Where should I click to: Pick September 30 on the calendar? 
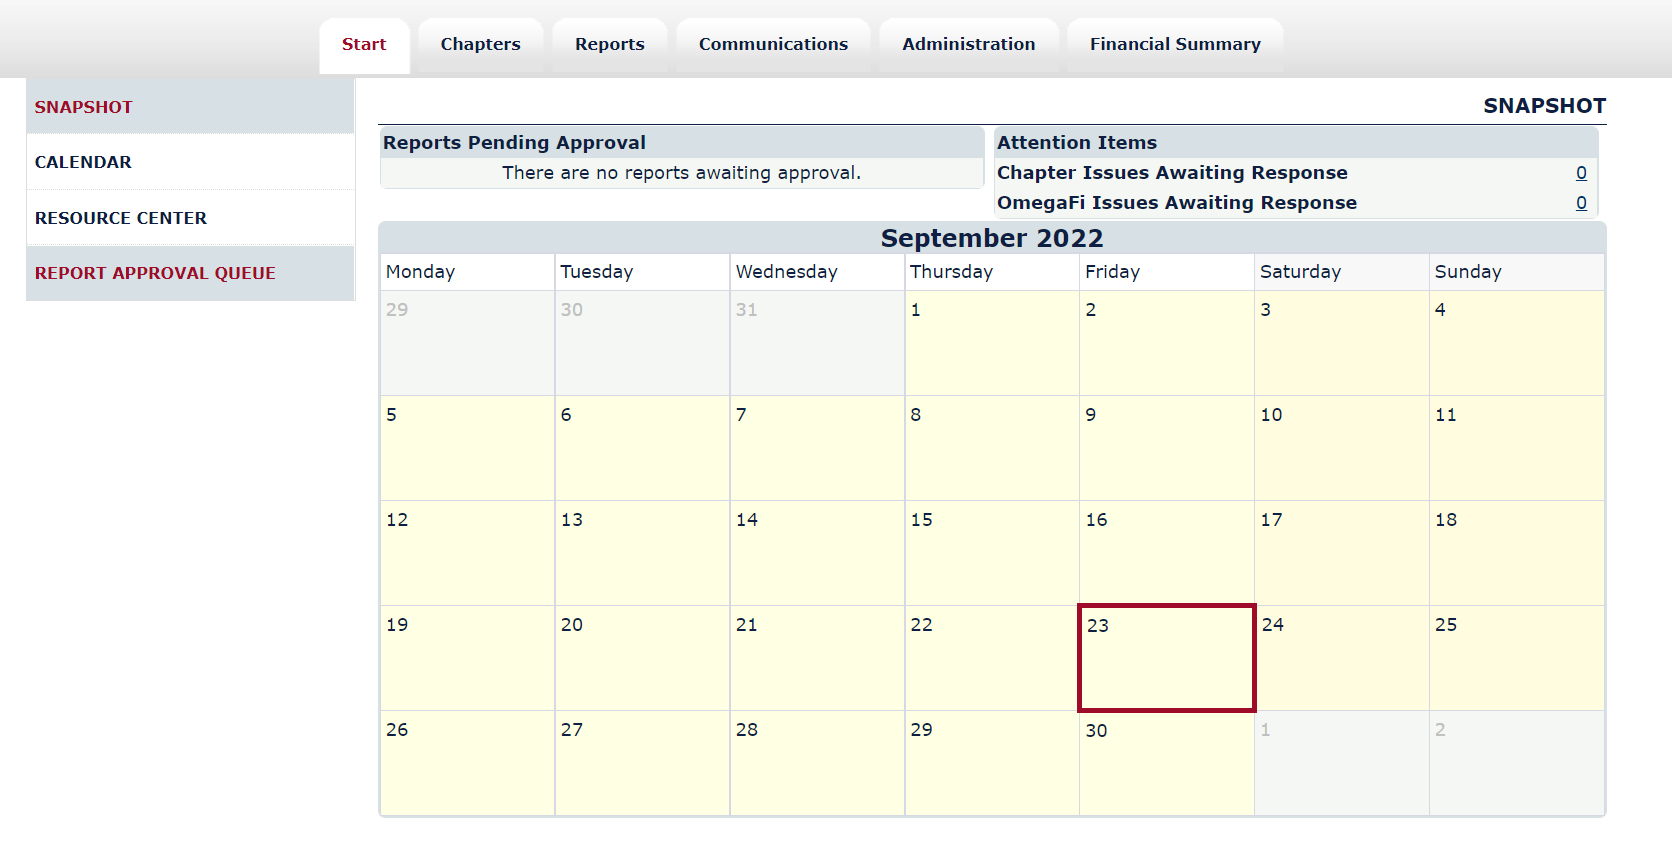pos(1166,763)
